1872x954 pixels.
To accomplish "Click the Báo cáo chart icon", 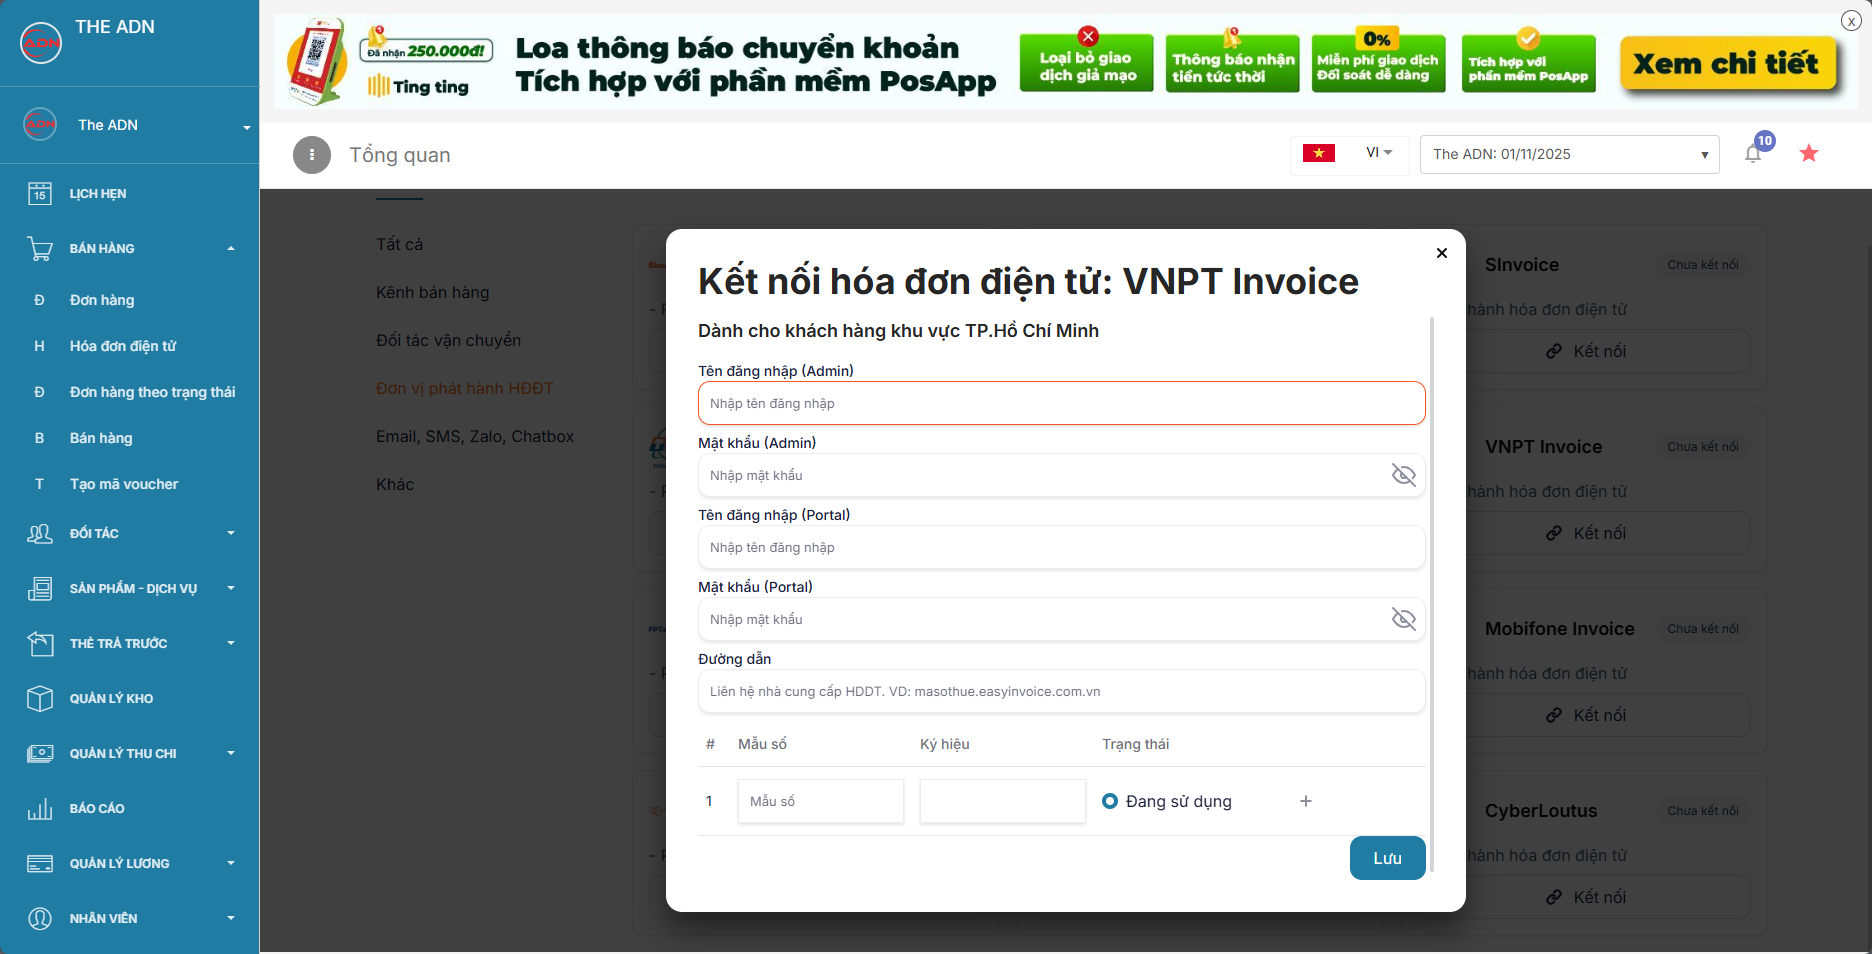I will pos(40,808).
